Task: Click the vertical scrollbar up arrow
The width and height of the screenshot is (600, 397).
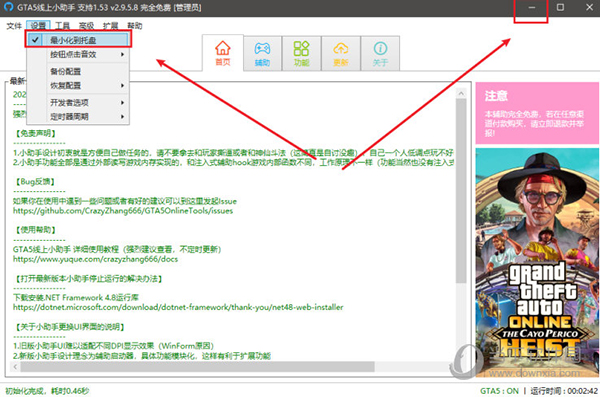Action: click(x=461, y=93)
